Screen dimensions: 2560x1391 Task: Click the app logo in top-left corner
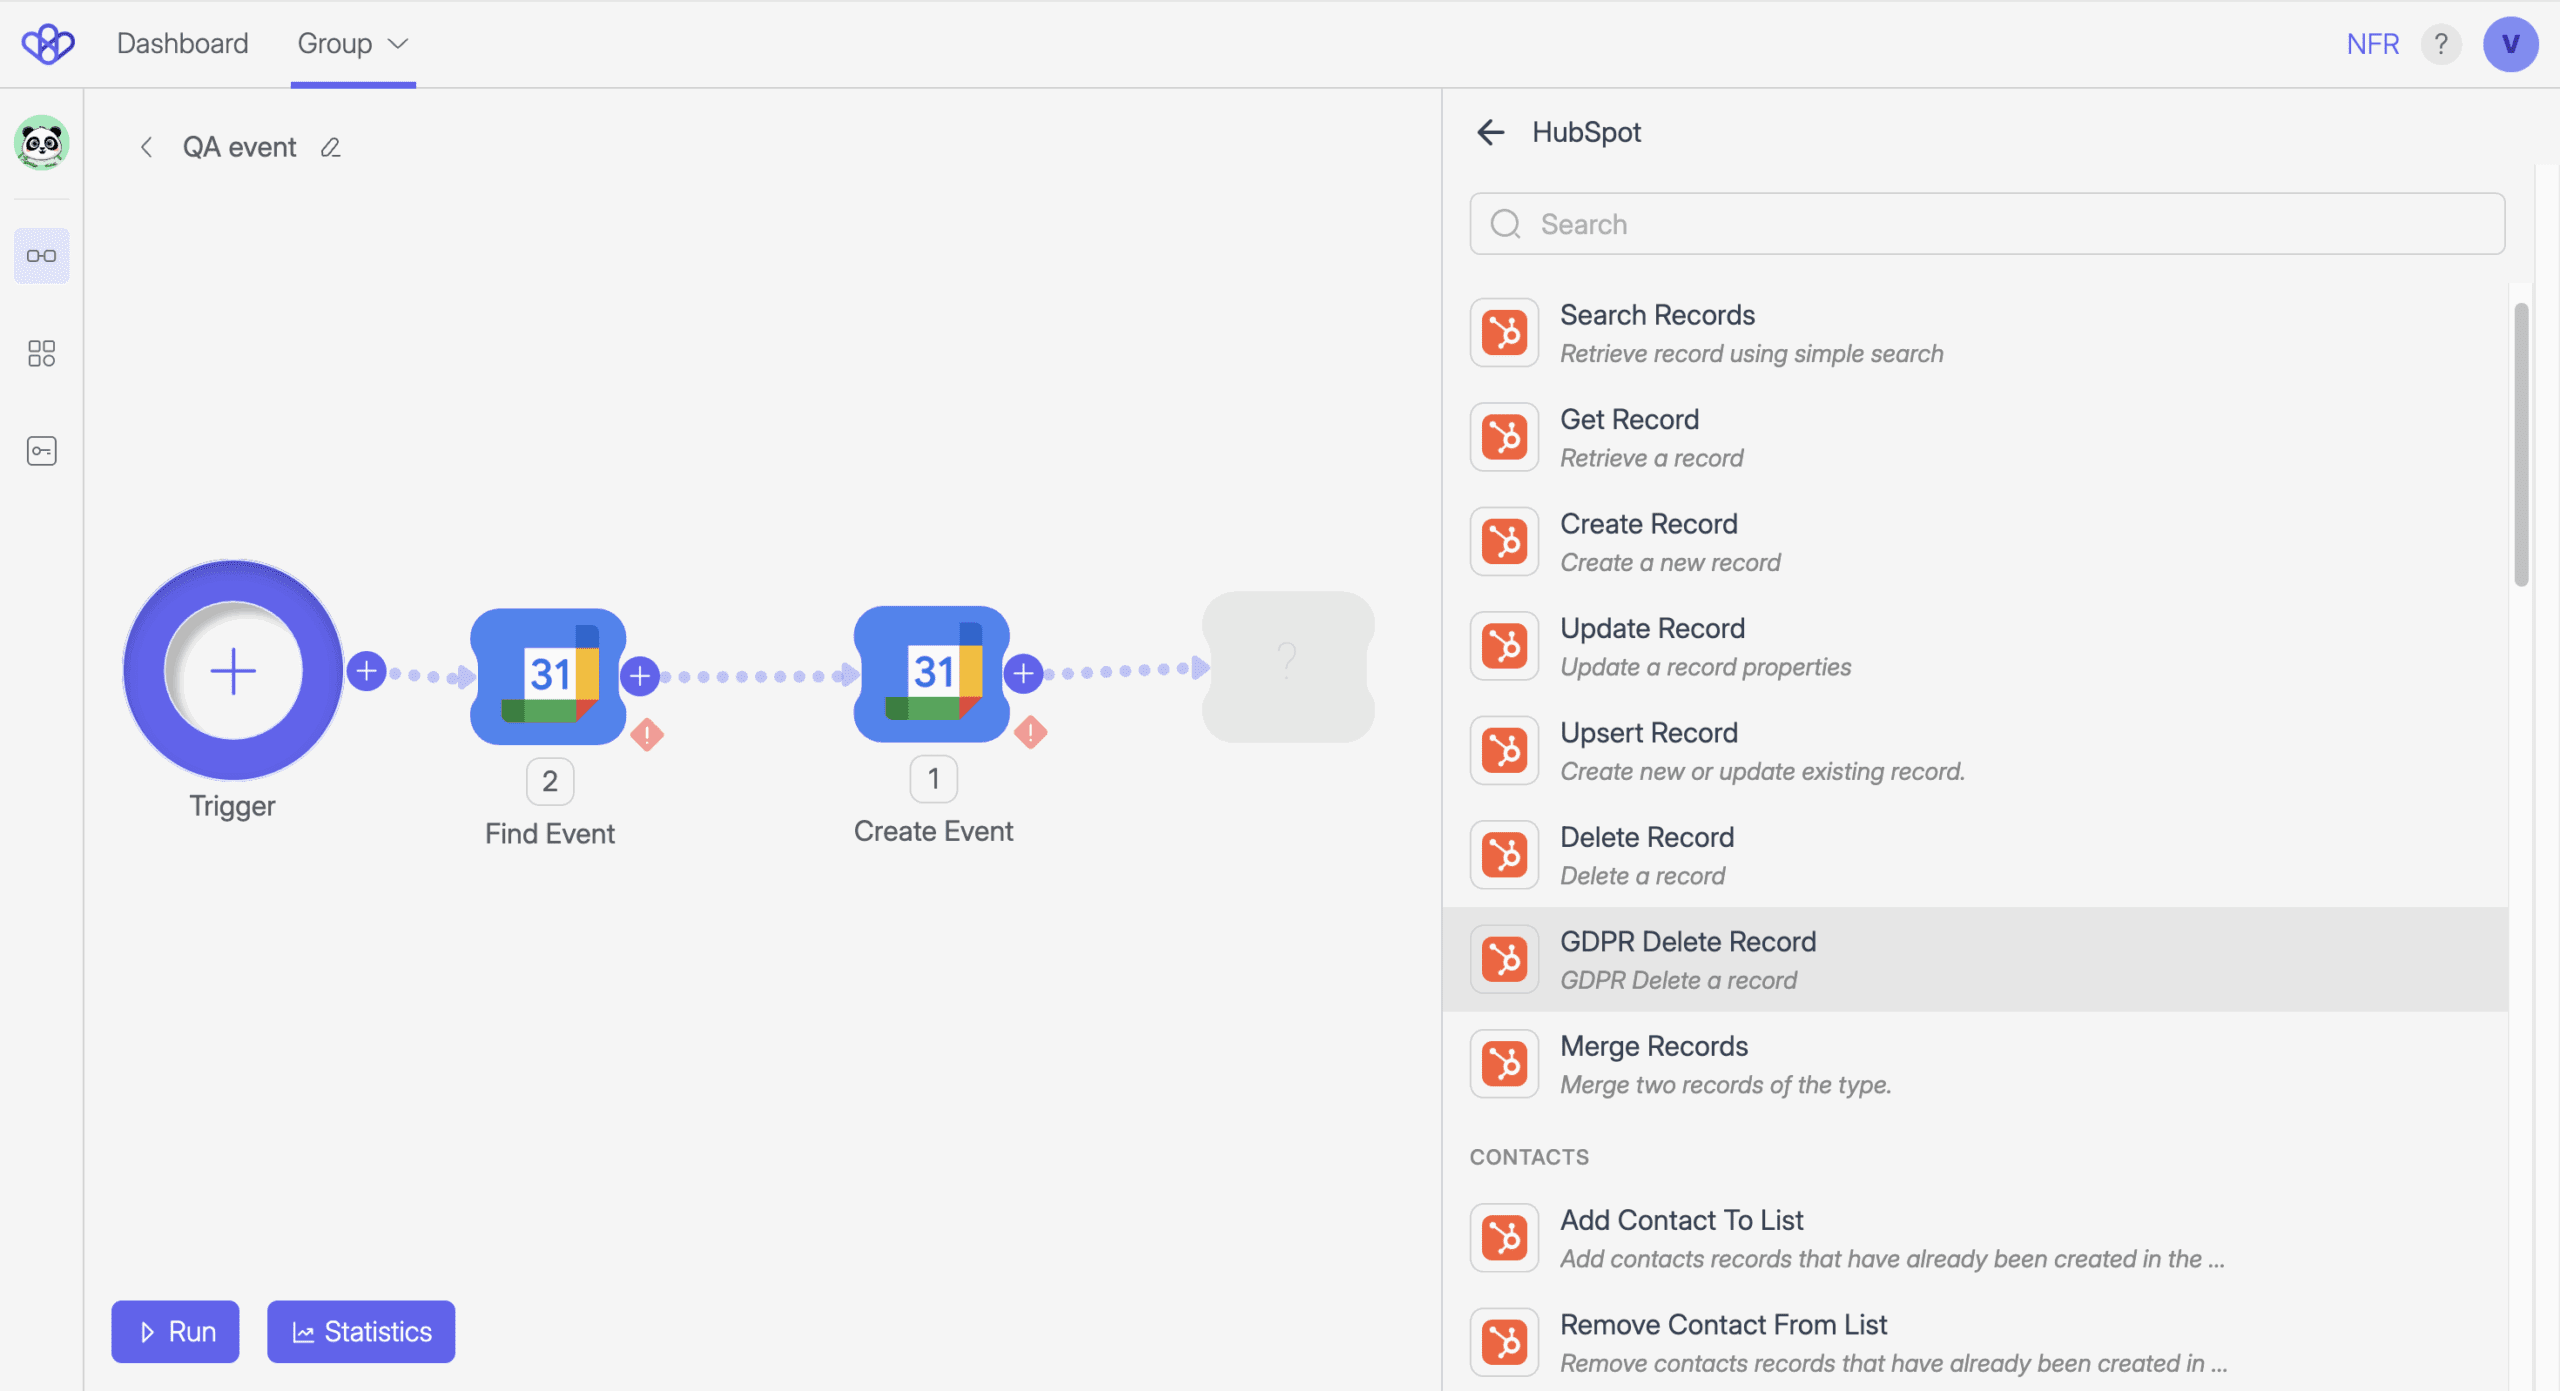coord(48,44)
